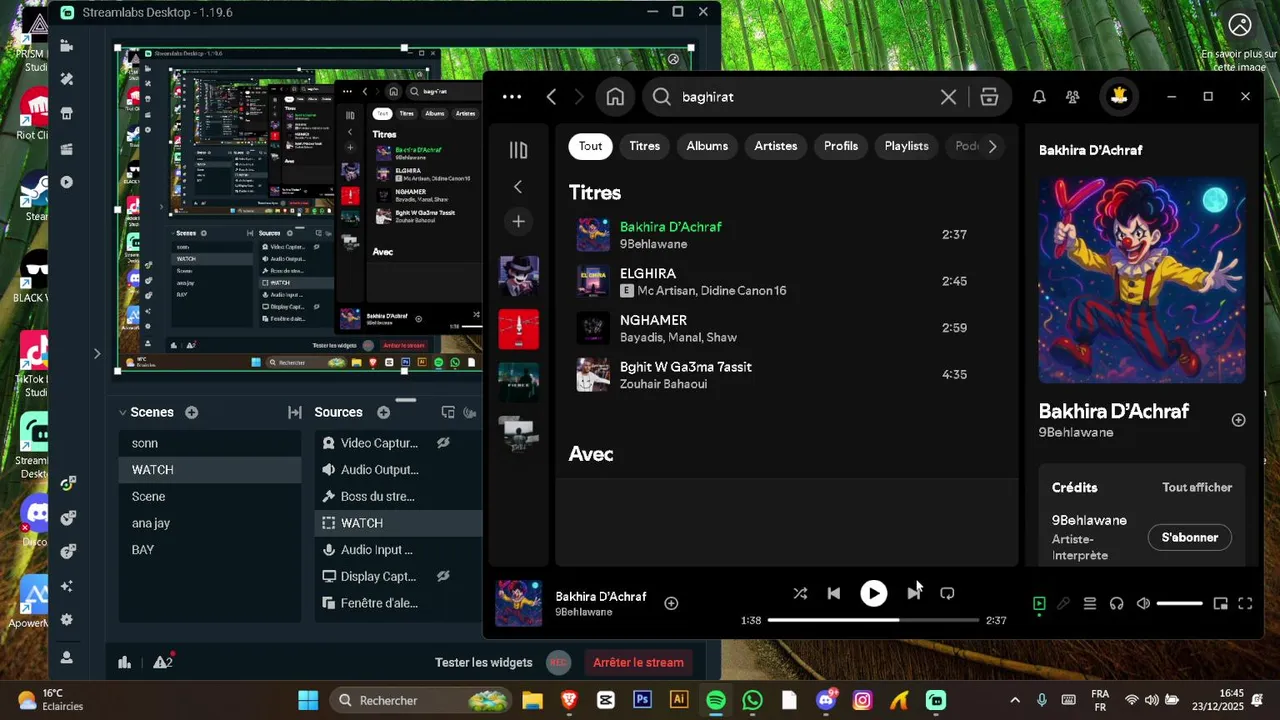Viewport: 1280px width, 720px height.
Task: Go back in Spotify navigation
Action: coord(551,97)
